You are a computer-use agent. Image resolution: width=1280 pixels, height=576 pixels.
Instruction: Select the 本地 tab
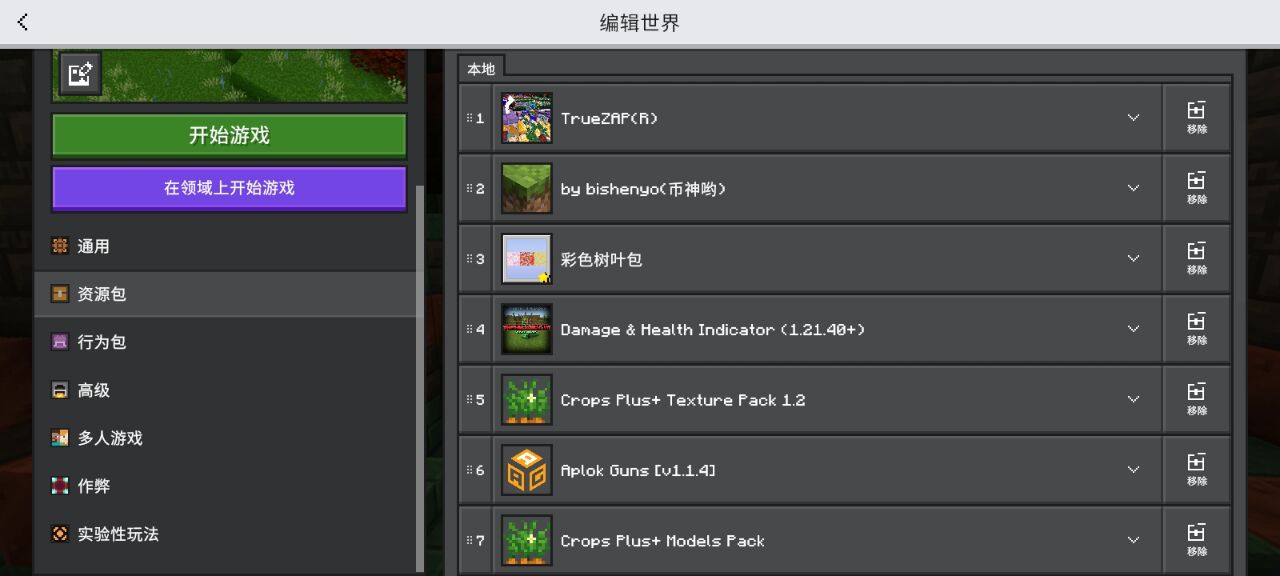(x=481, y=68)
